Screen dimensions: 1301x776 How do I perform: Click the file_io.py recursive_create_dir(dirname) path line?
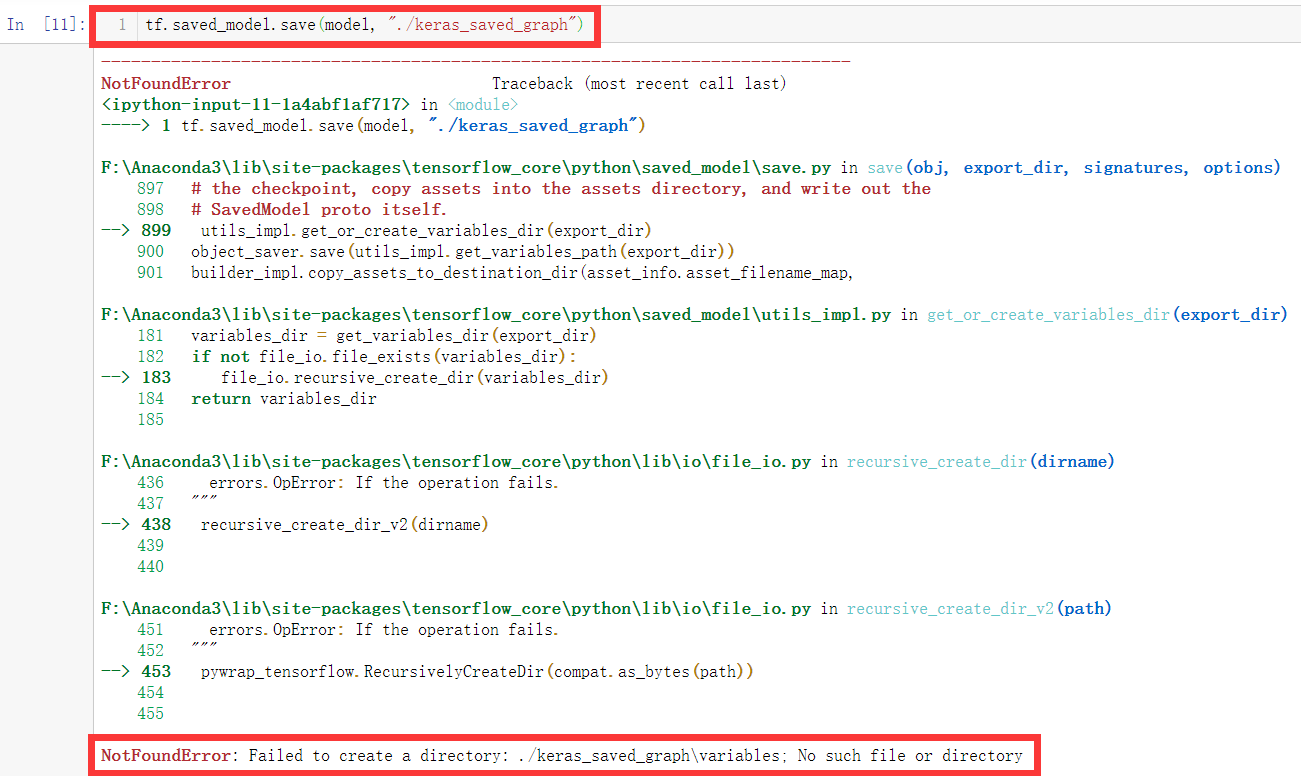click(608, 462)
